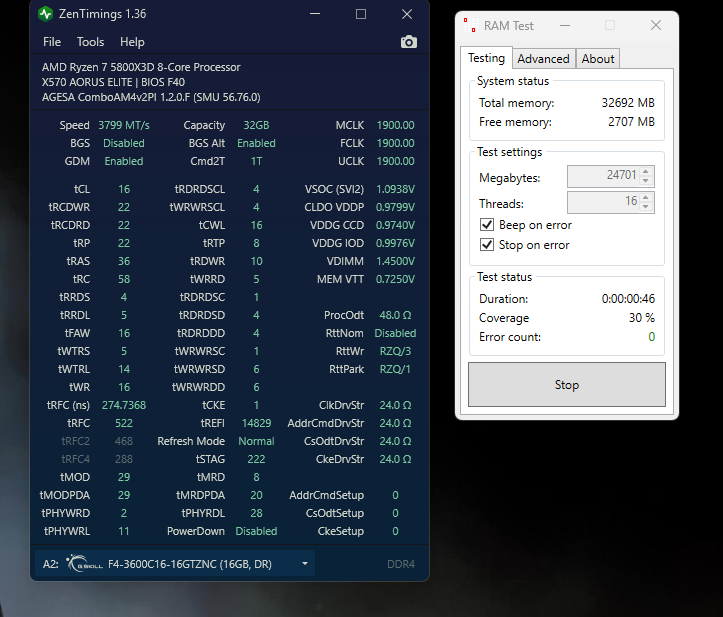Click the Duration value 0:00:00:46
The width and height of the screenshot is (723, 617).
628,298
